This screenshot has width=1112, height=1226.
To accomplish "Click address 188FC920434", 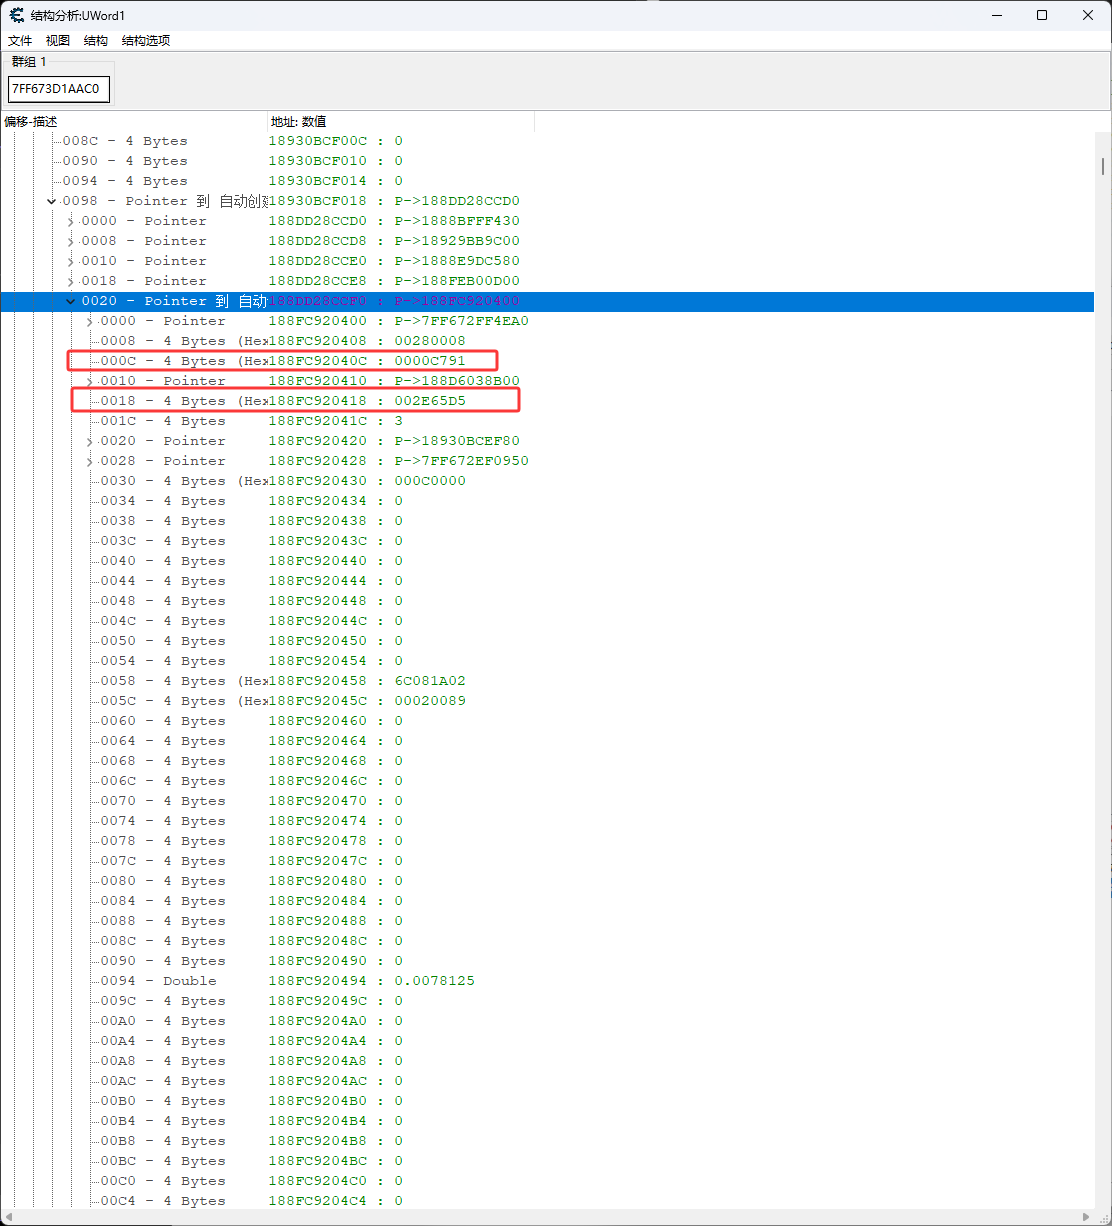I will tap(318, 501).
